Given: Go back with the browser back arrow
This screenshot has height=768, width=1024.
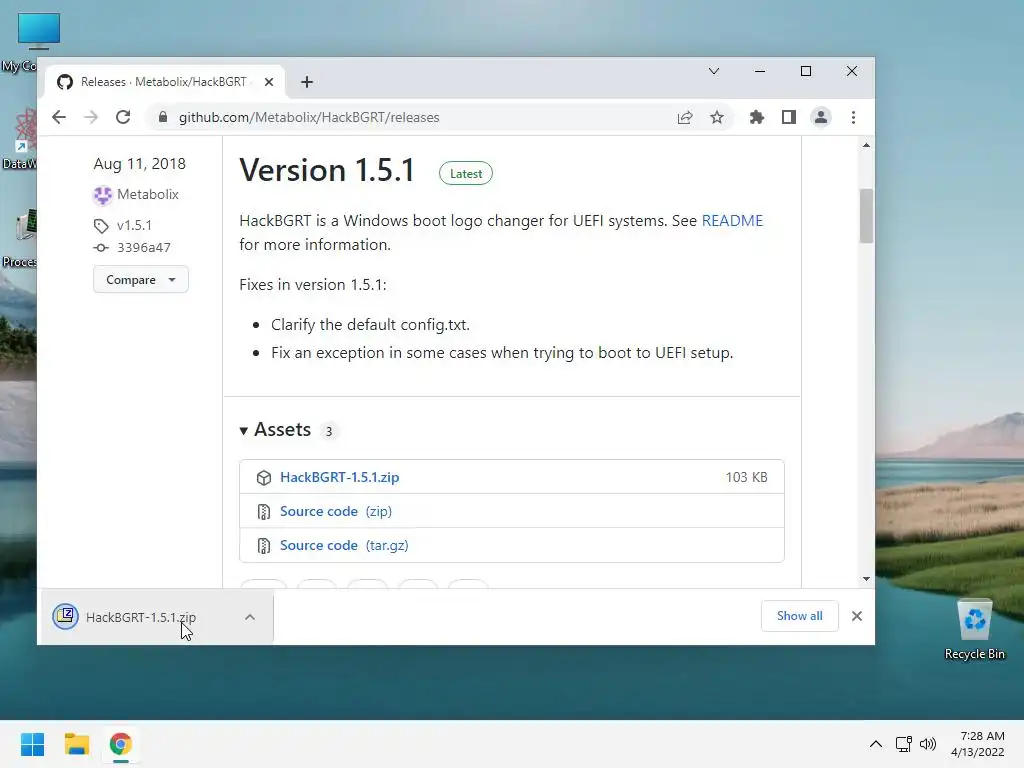Looking at the screenshot, I should pyautogui.click(x=59, y=118).
